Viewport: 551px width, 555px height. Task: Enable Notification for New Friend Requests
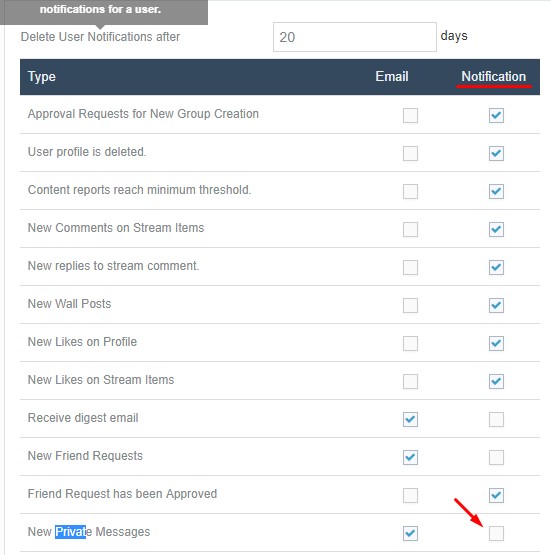point(496,457)
